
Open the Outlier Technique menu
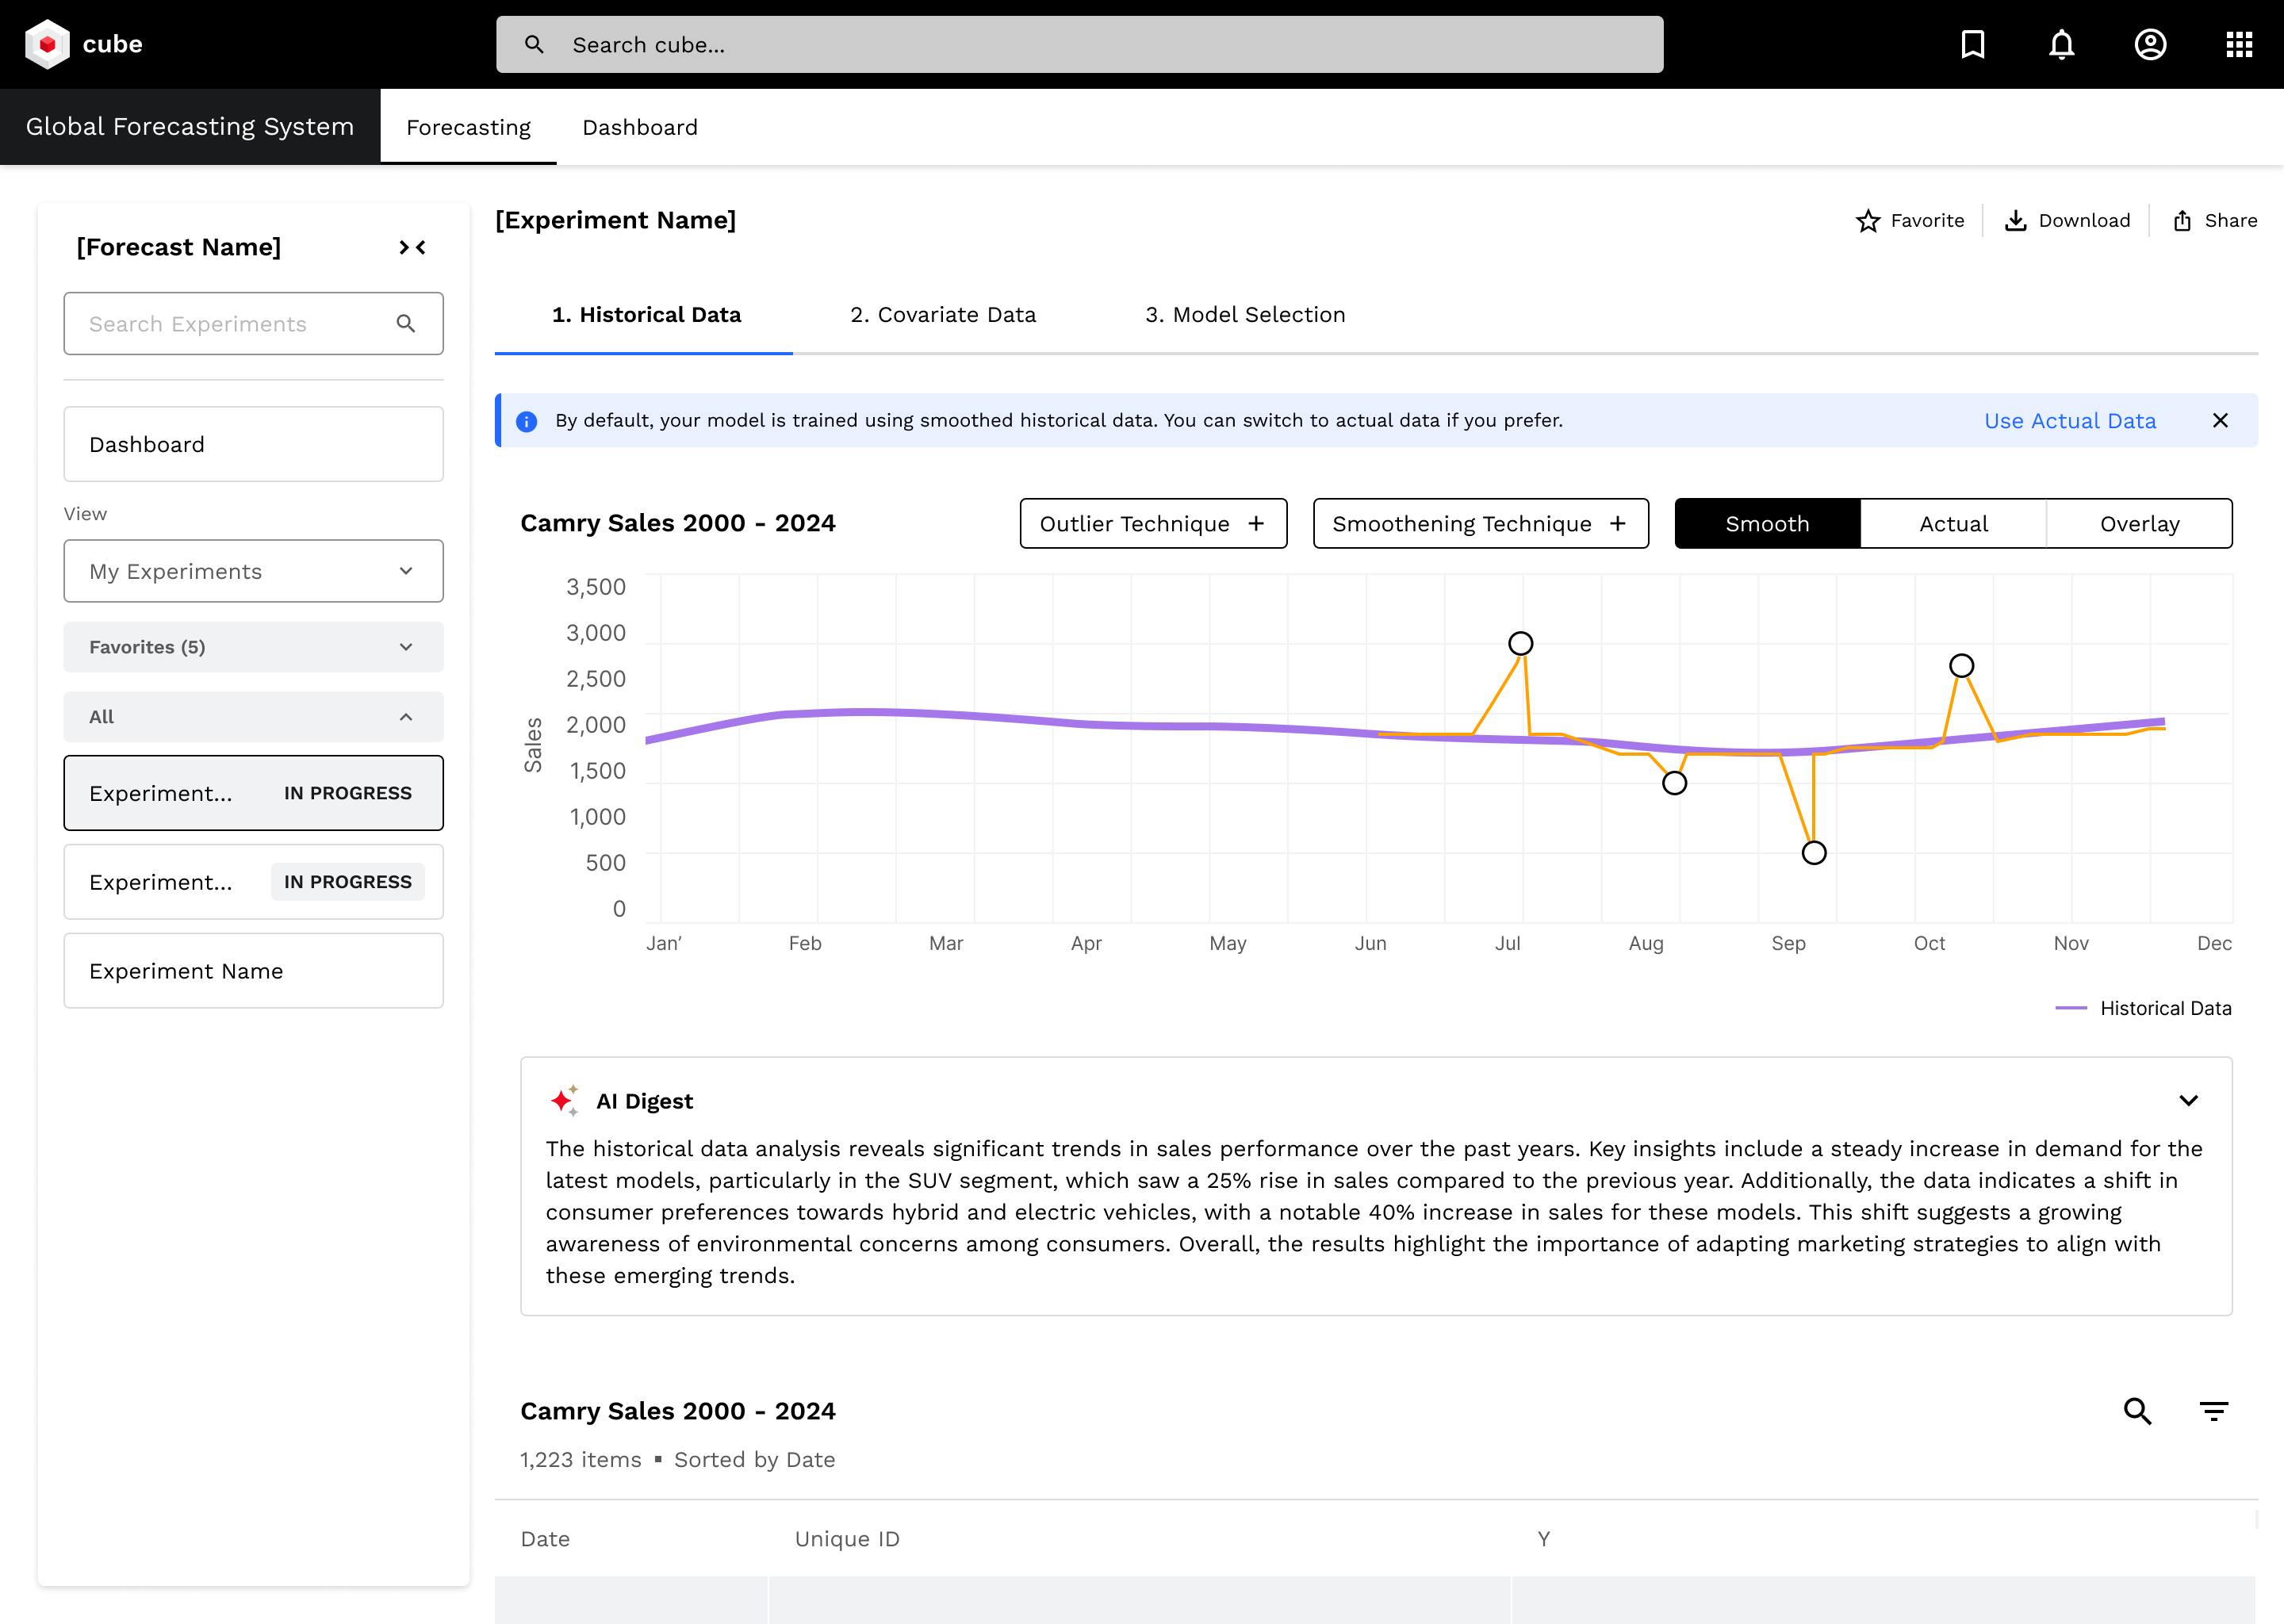point(1153,523)
